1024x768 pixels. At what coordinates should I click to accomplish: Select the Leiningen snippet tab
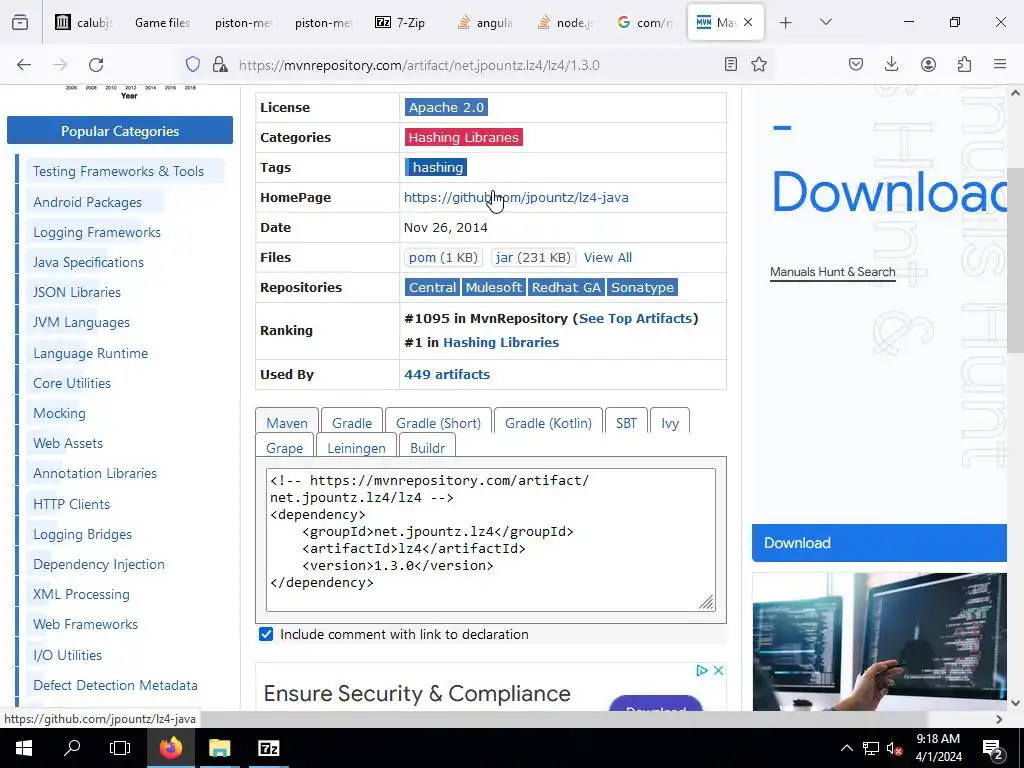tap(356, 448)
